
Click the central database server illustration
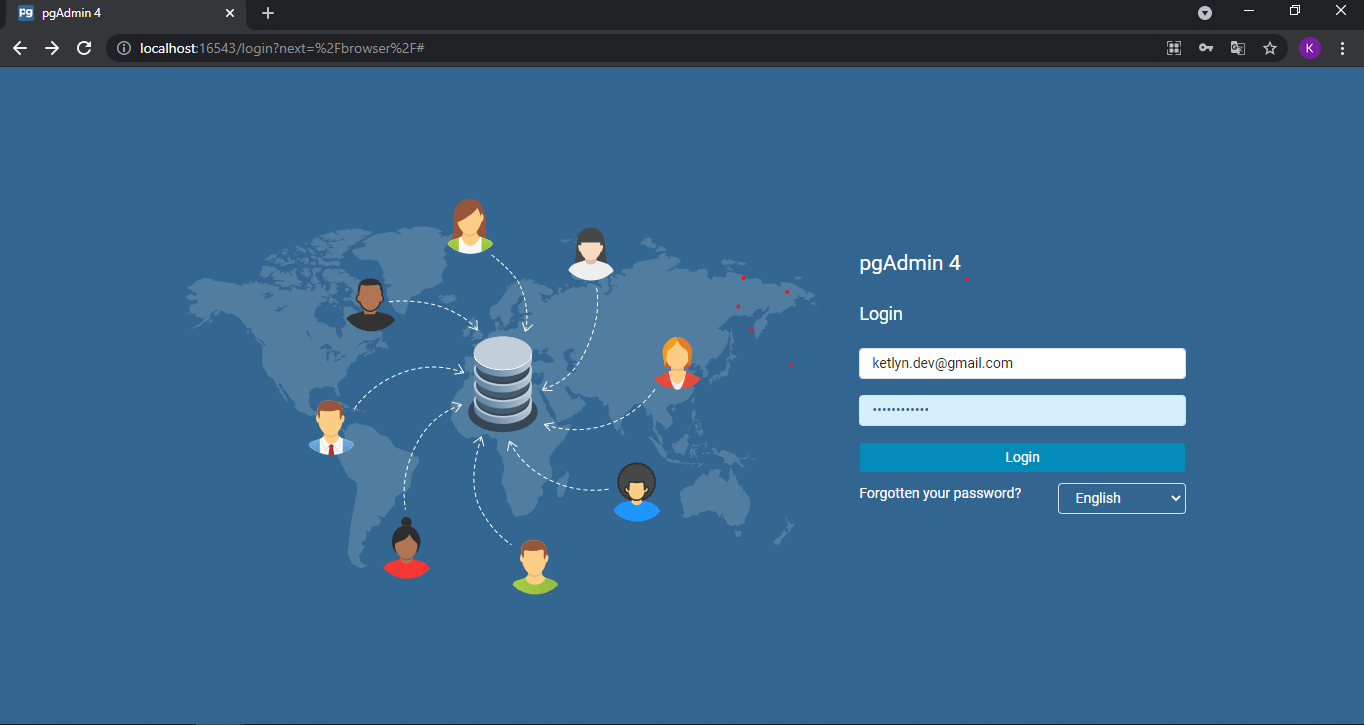503,384
